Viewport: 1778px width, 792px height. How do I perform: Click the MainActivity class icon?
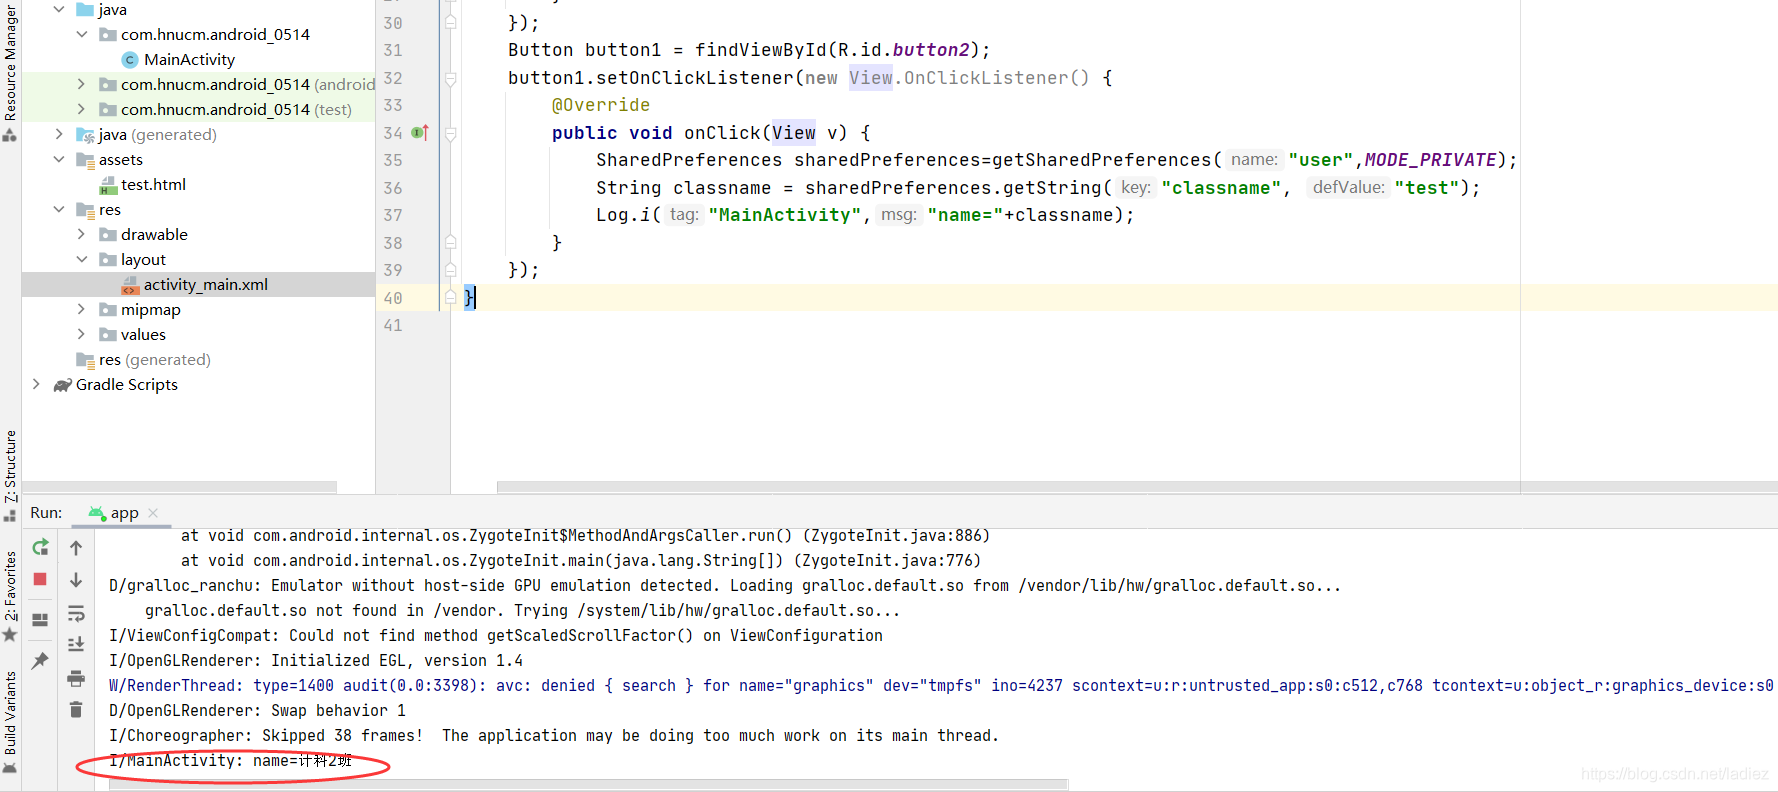130,60
